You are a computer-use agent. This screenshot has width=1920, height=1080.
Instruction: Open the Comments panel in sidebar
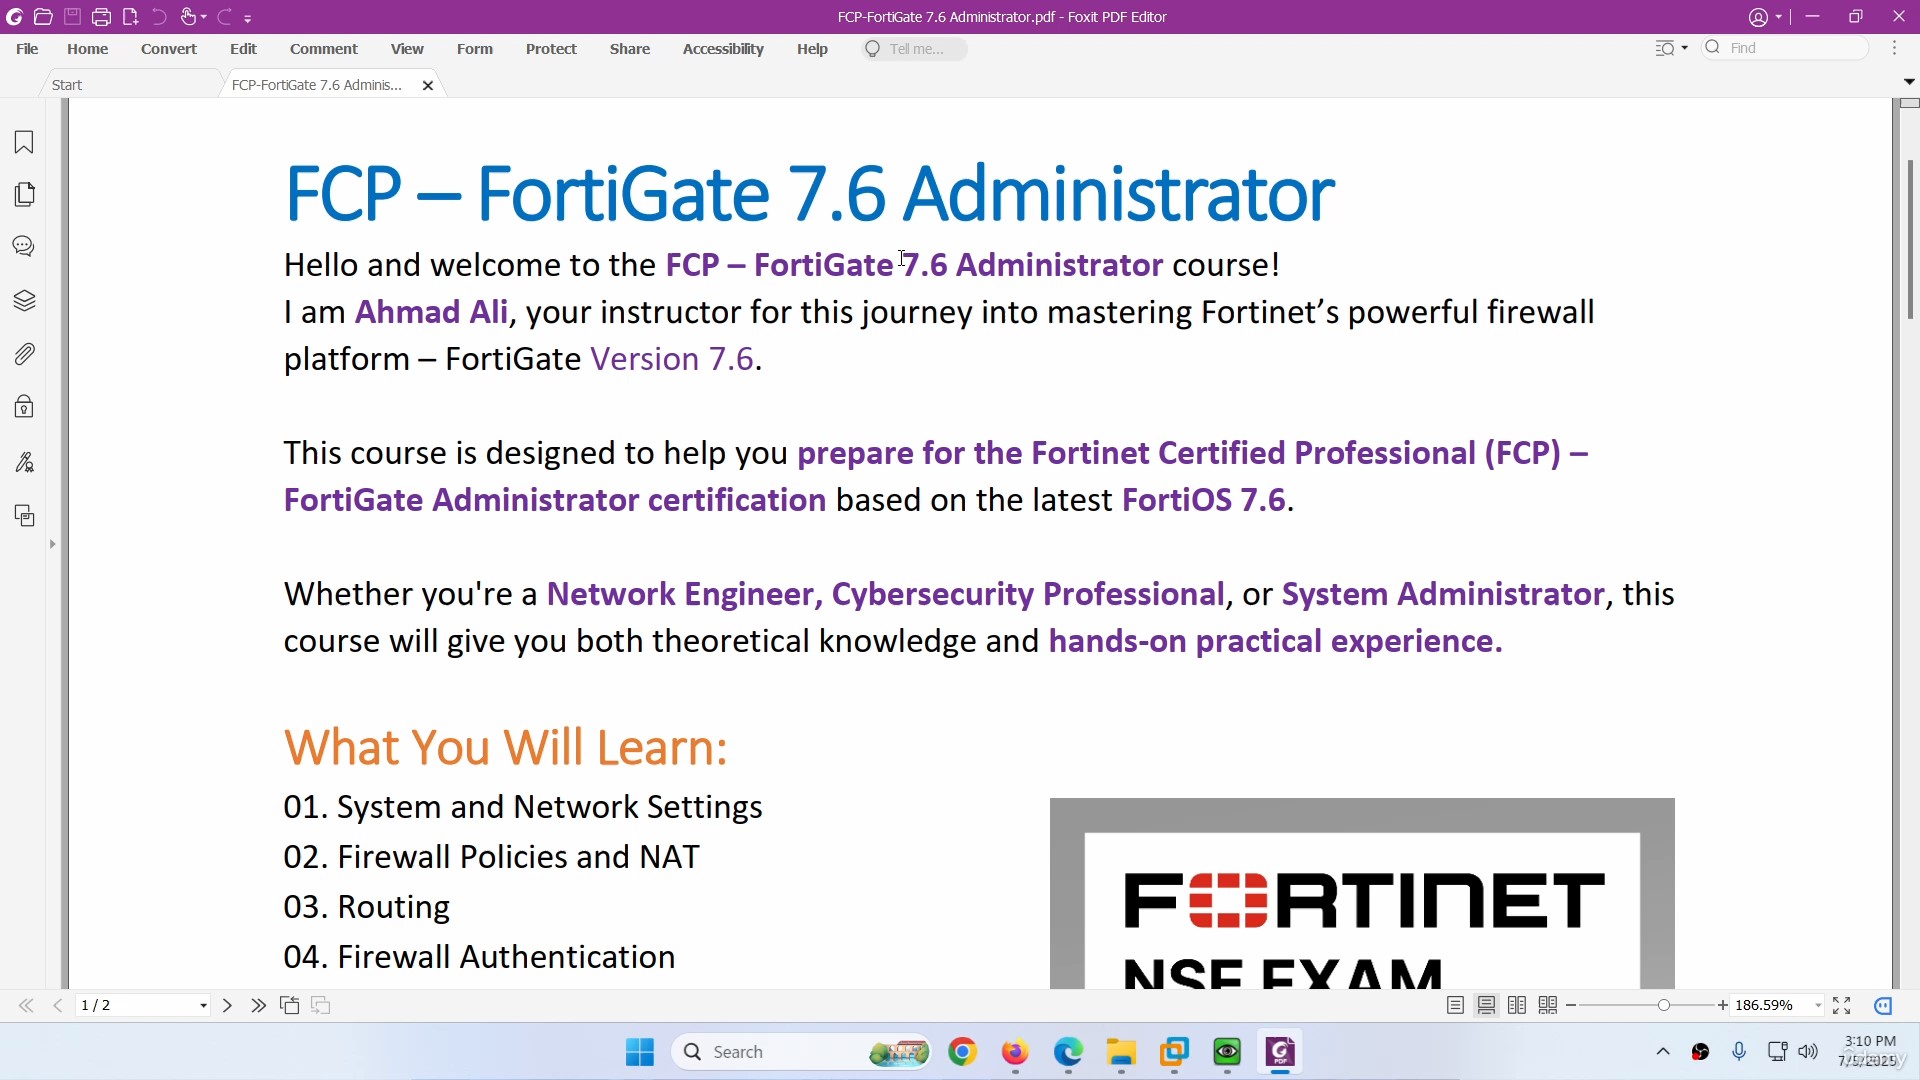point(24,247)
